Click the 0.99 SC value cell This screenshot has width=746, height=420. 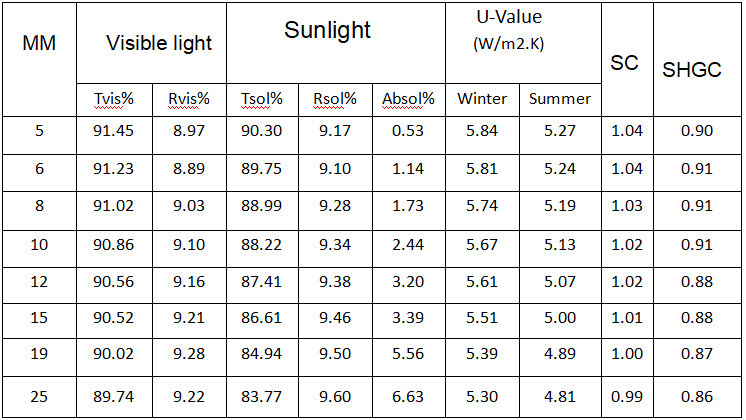coord(627,397)
